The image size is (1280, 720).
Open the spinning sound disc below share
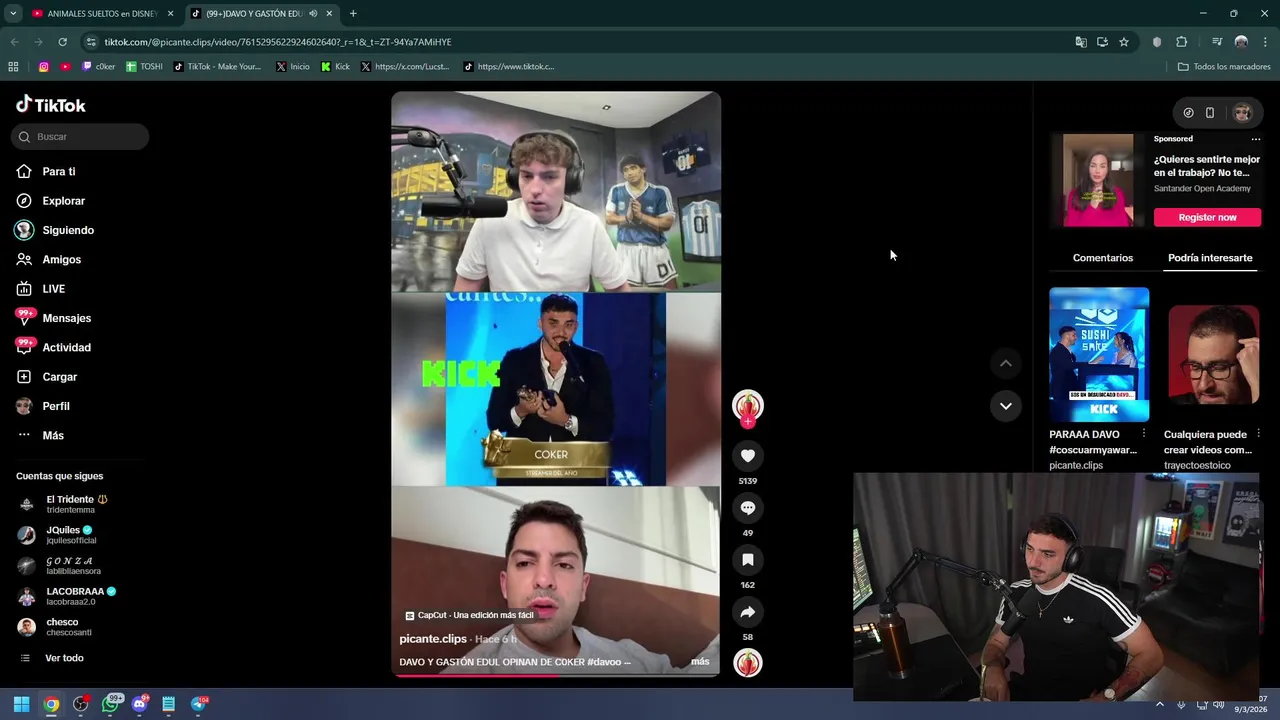click(747, 663)
